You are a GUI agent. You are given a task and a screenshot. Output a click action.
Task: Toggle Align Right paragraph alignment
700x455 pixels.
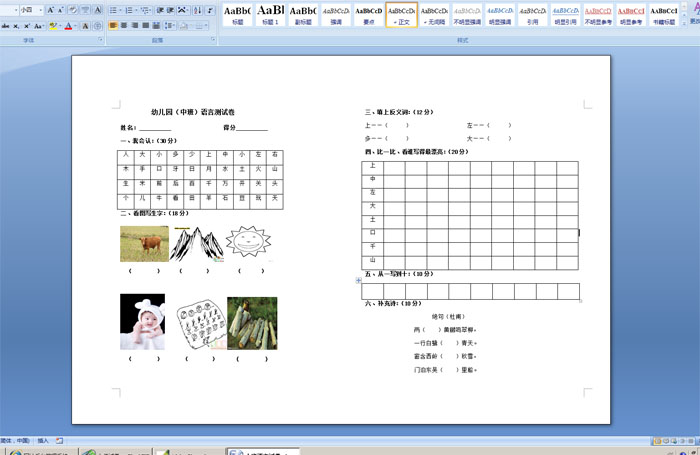(135, 26)
